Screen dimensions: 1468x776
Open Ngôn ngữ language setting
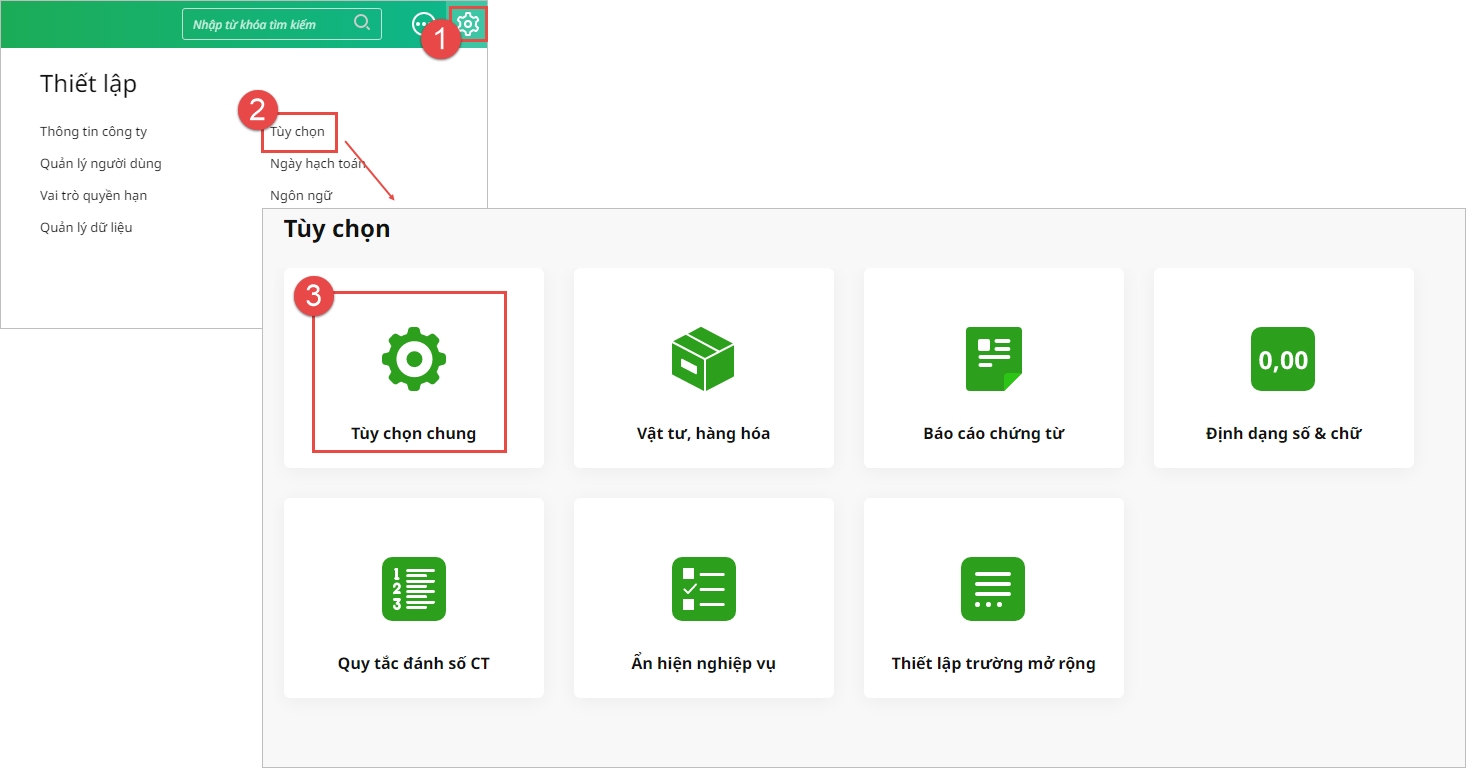(x=301, y=196)
